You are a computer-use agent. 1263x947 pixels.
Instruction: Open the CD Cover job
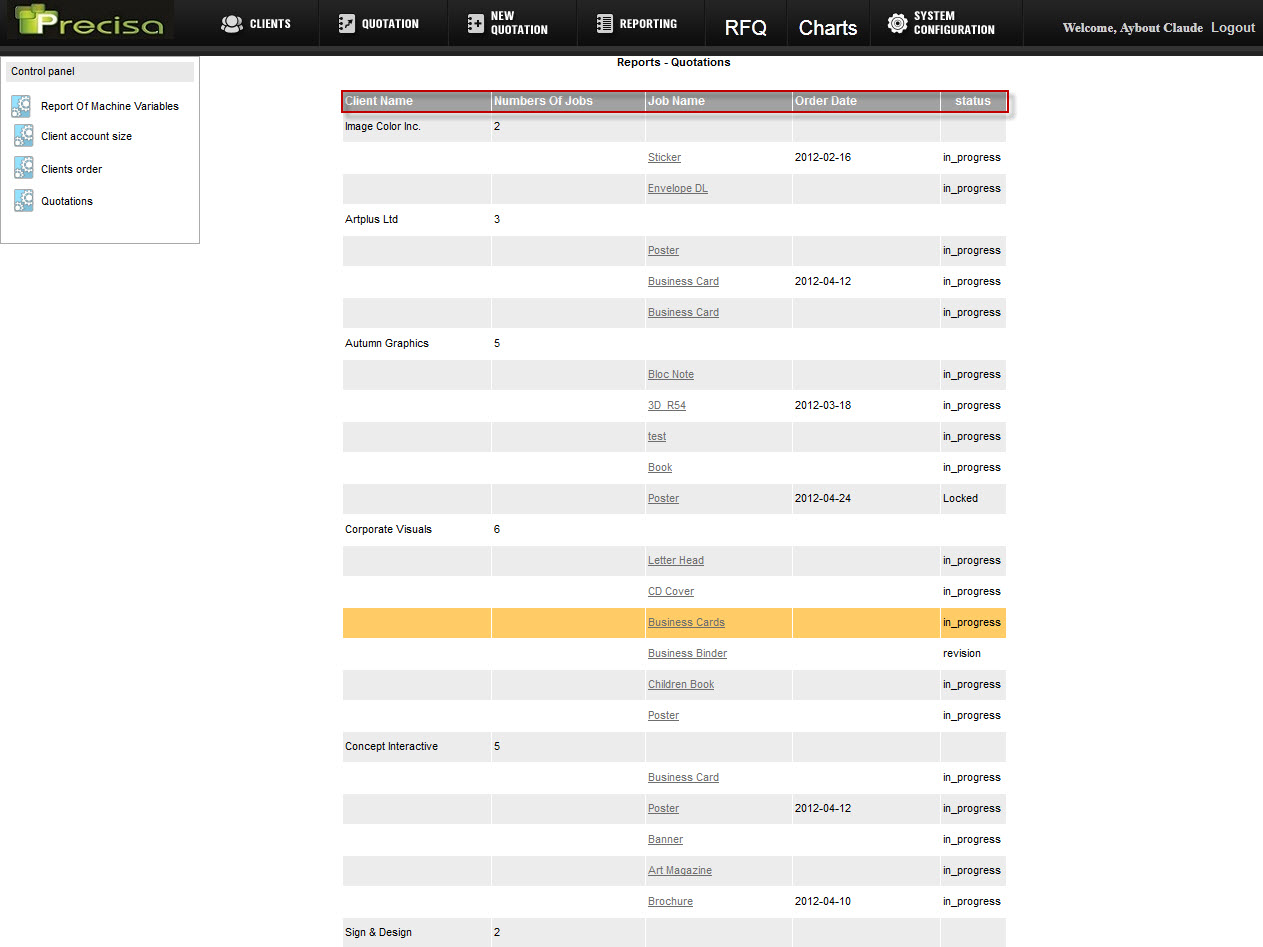[671, 591]
